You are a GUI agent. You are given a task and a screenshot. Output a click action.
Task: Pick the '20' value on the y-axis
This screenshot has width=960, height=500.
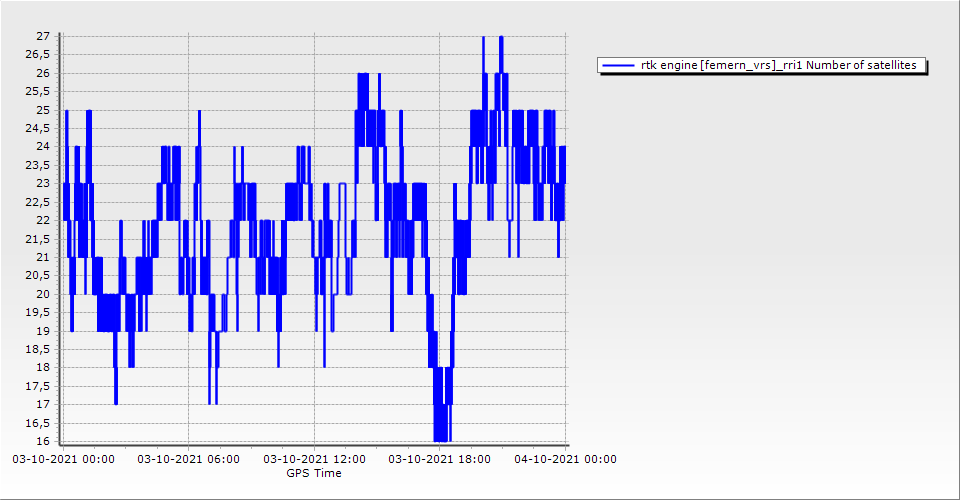(43, 294)
